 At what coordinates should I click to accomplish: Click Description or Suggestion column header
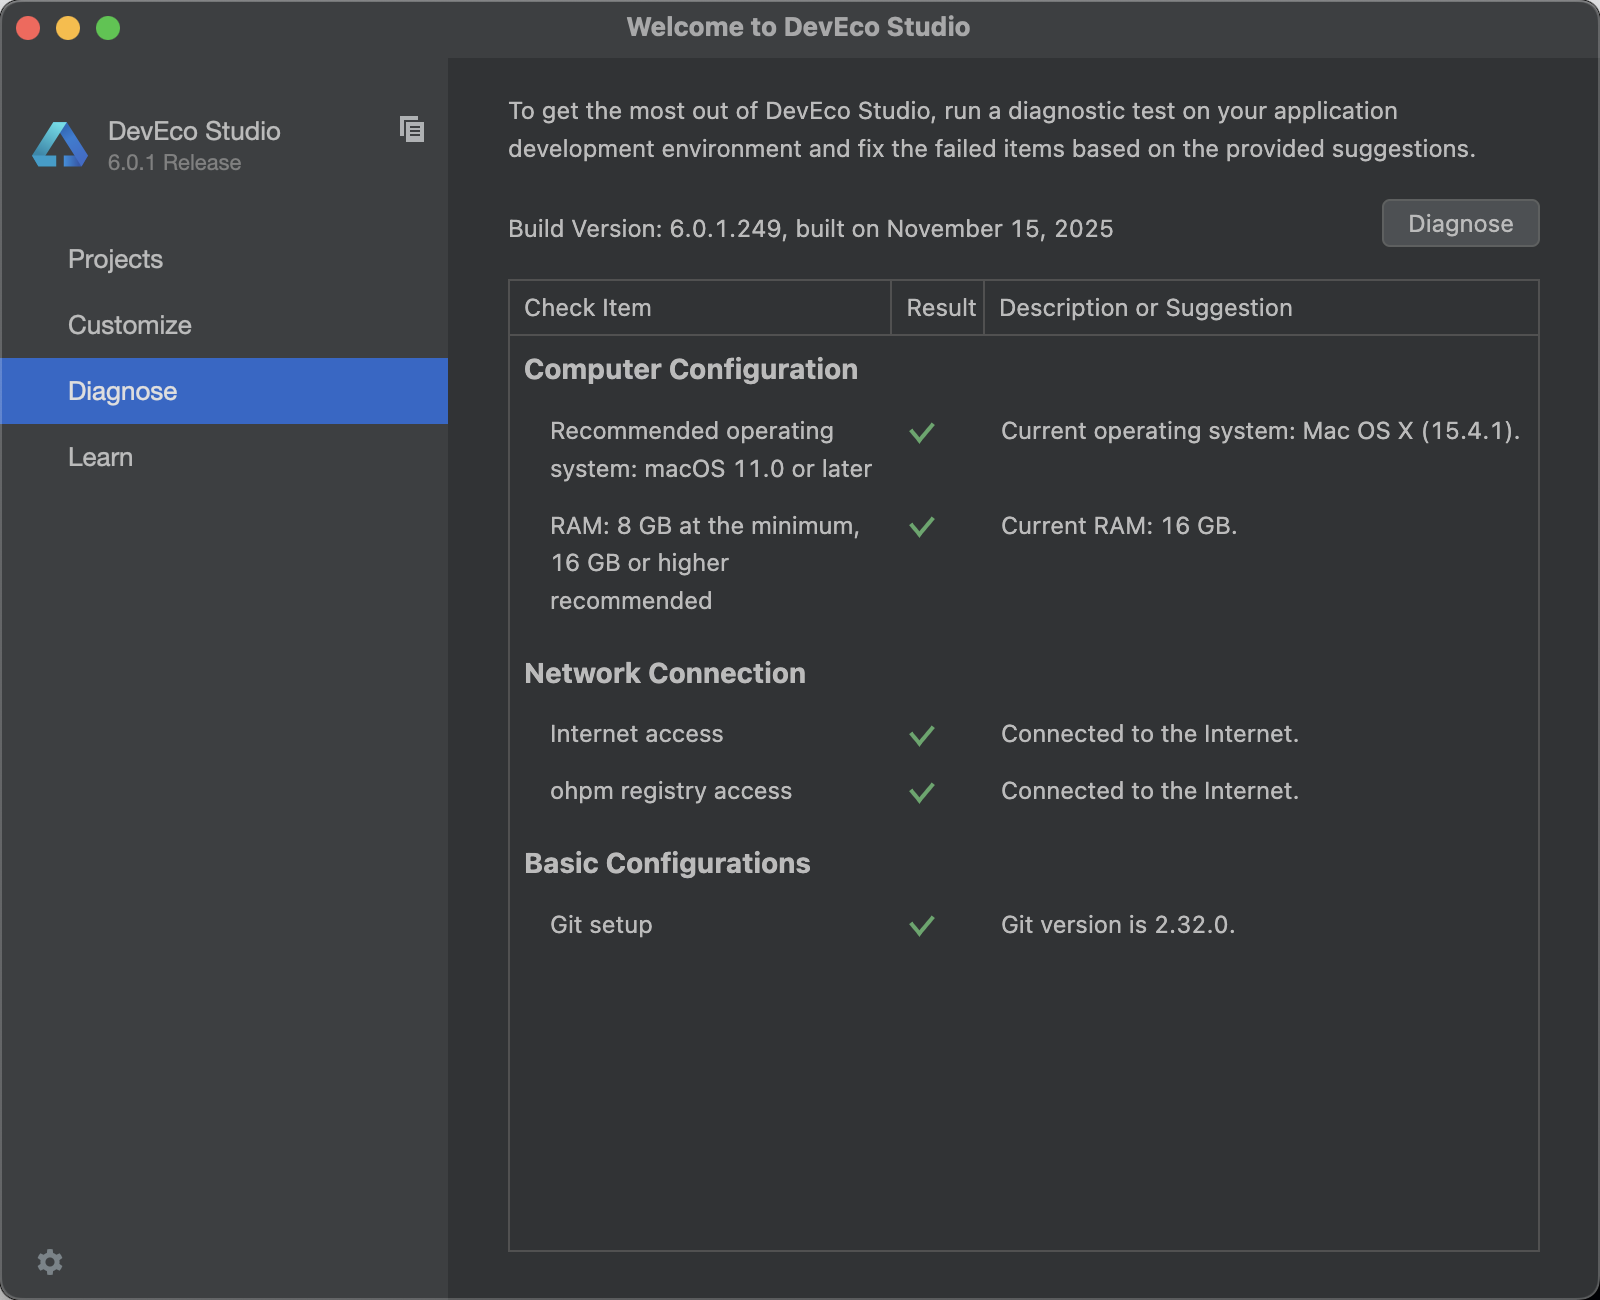coord(1146,308)
